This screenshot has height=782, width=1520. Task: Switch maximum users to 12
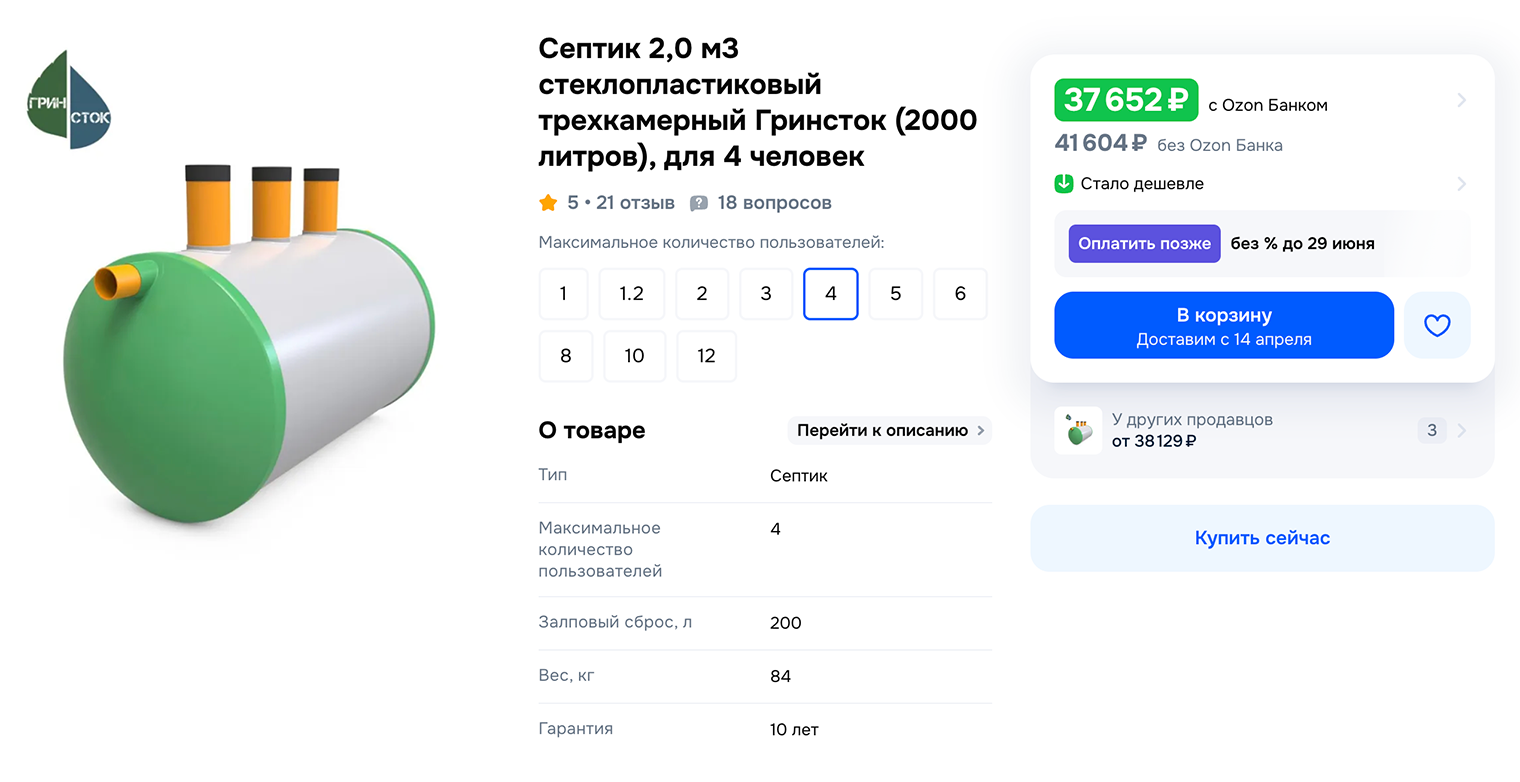pyautogui.click(x=706, y=356)
